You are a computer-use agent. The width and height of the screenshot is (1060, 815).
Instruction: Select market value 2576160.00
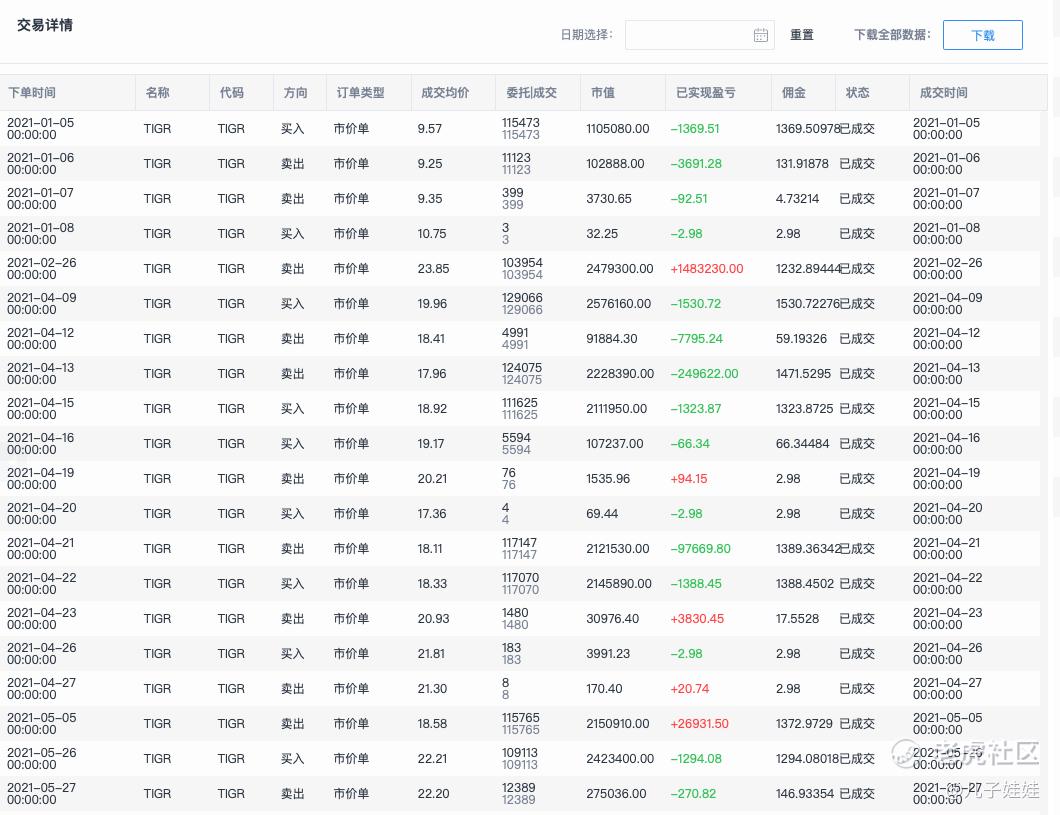(619, 304)
